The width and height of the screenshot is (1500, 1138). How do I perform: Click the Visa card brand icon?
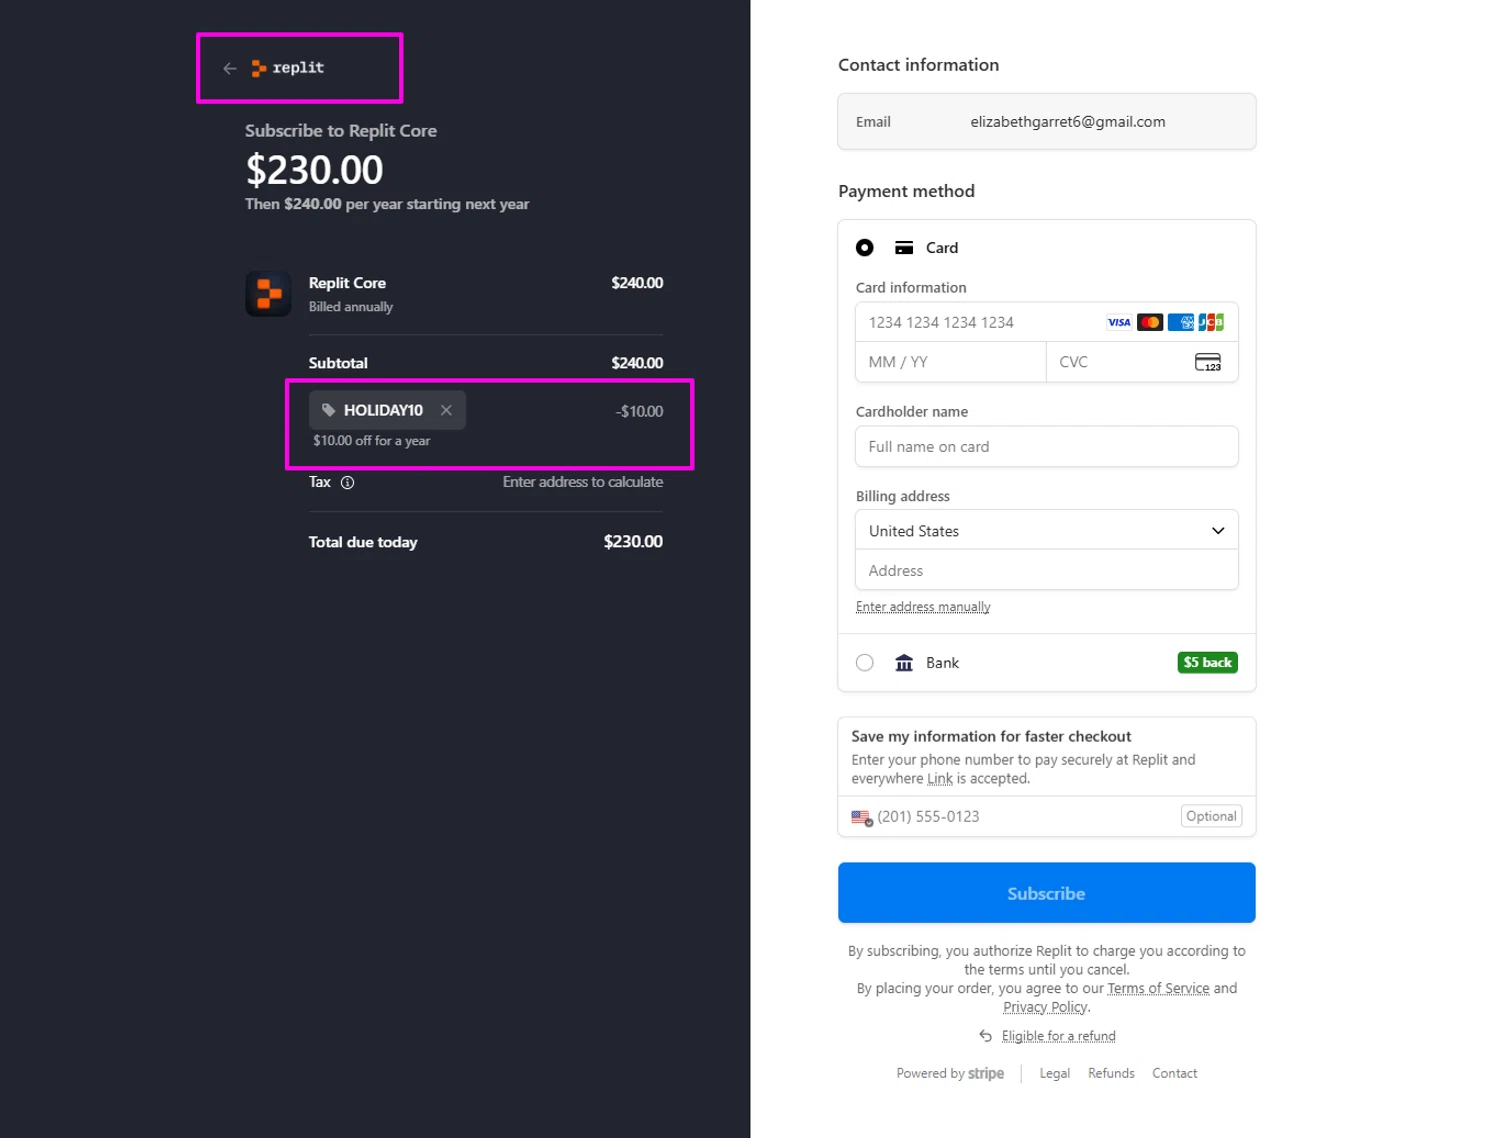pyautogui.click(x=1119, y=322)
